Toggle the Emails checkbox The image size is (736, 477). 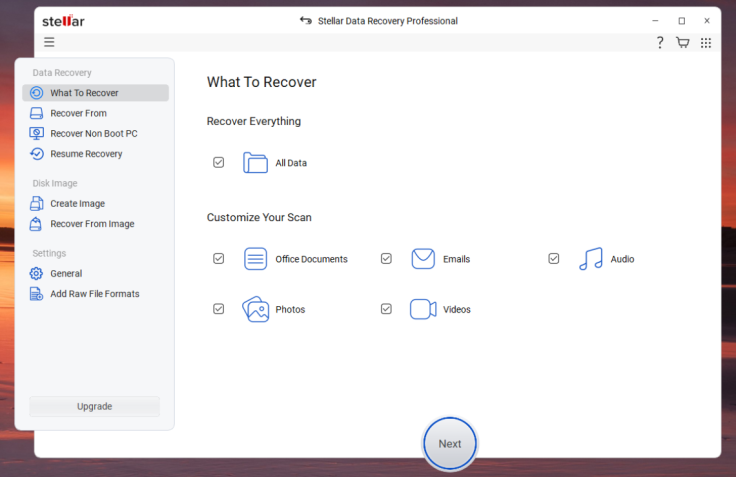(x=386, y=259)
